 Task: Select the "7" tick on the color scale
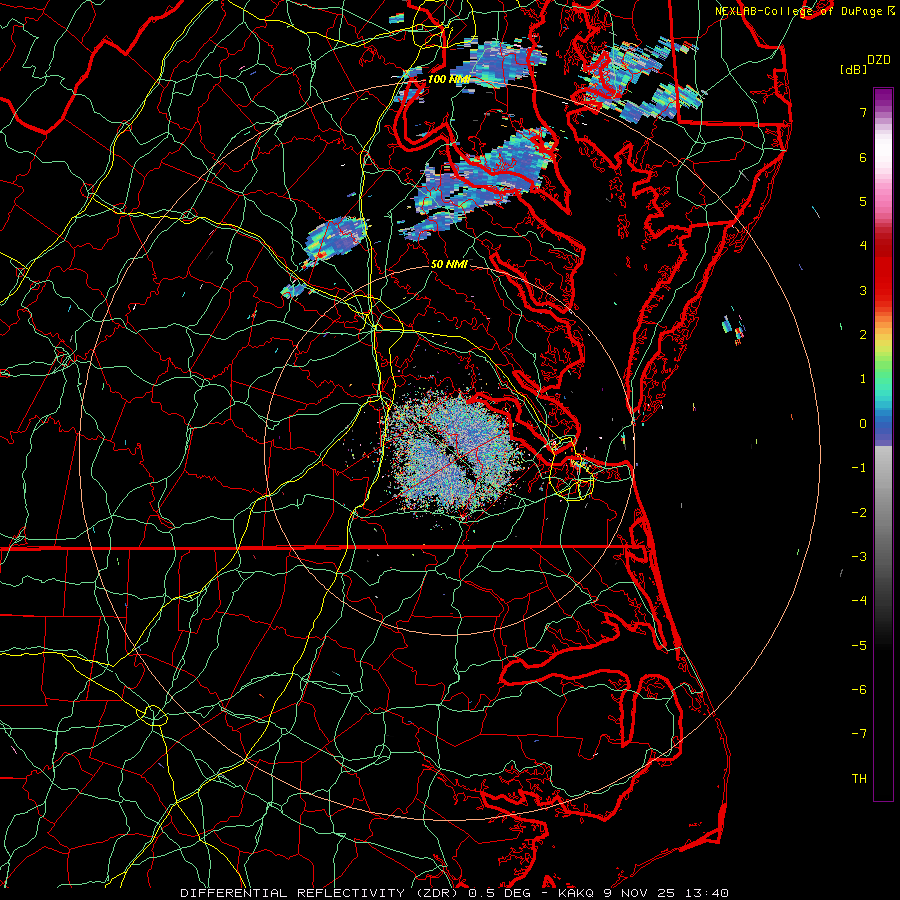coord(863,112)
